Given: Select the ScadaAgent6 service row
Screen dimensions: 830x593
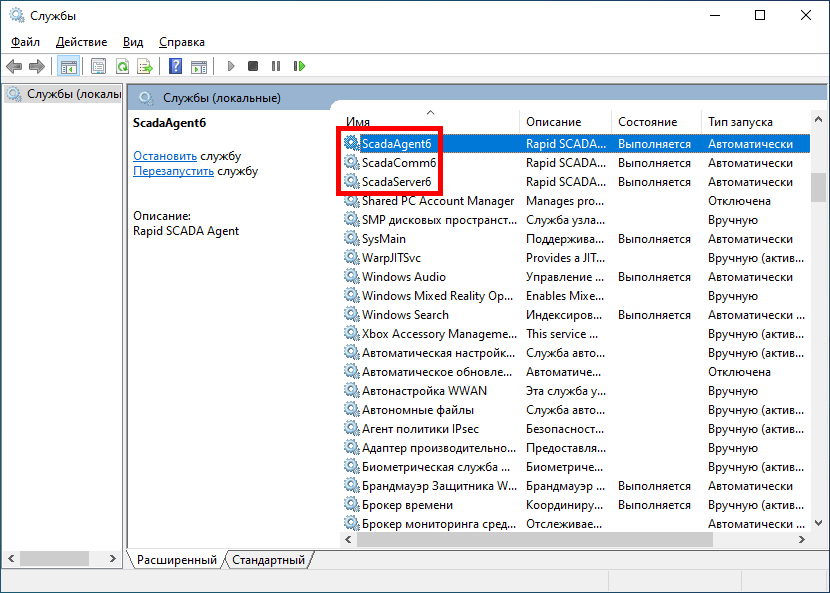Looking at the screenshot, I should (x=576, y=143).
